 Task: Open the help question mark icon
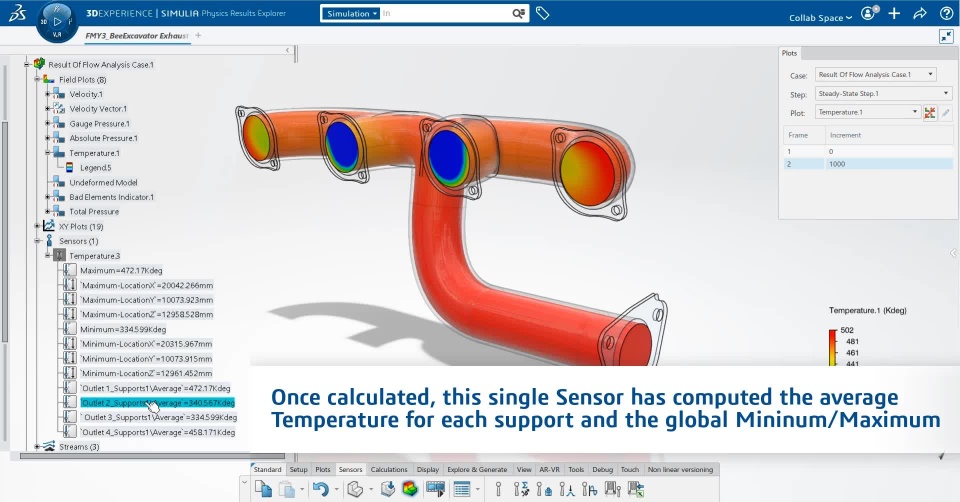point(946,13)
